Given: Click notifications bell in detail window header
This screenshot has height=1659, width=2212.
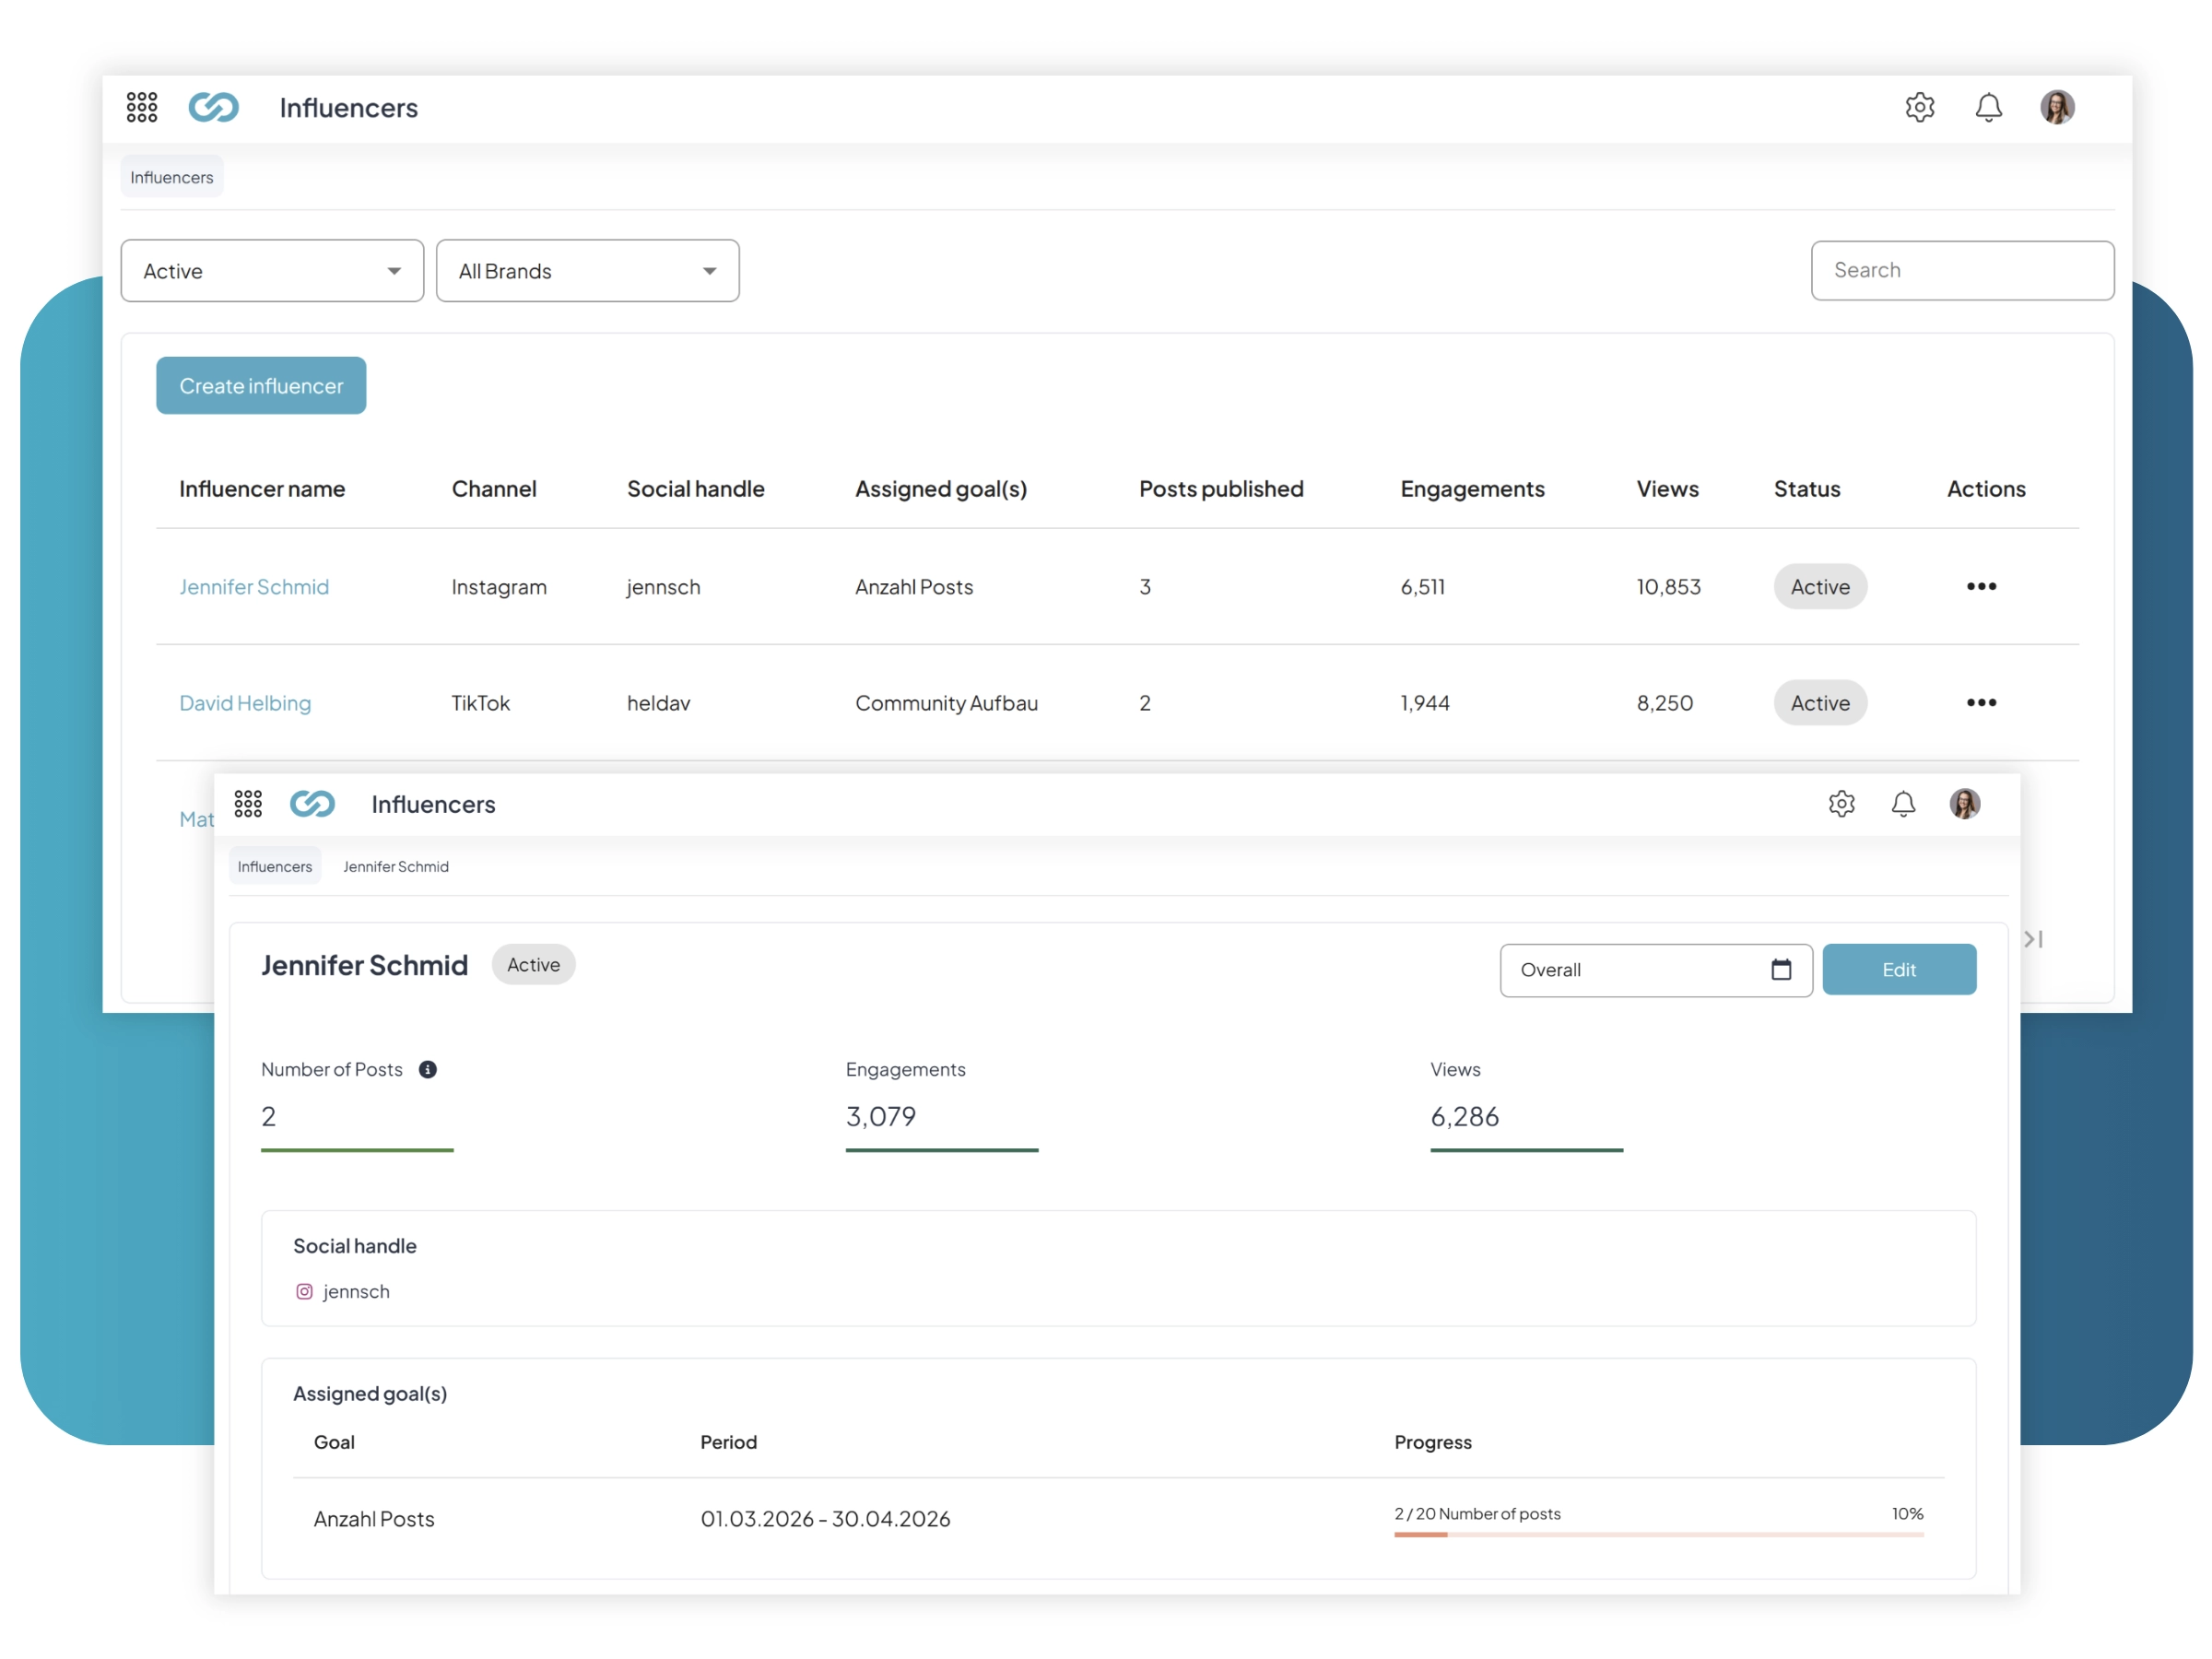Looking at the screenshot, I should tap(1902, 803).
